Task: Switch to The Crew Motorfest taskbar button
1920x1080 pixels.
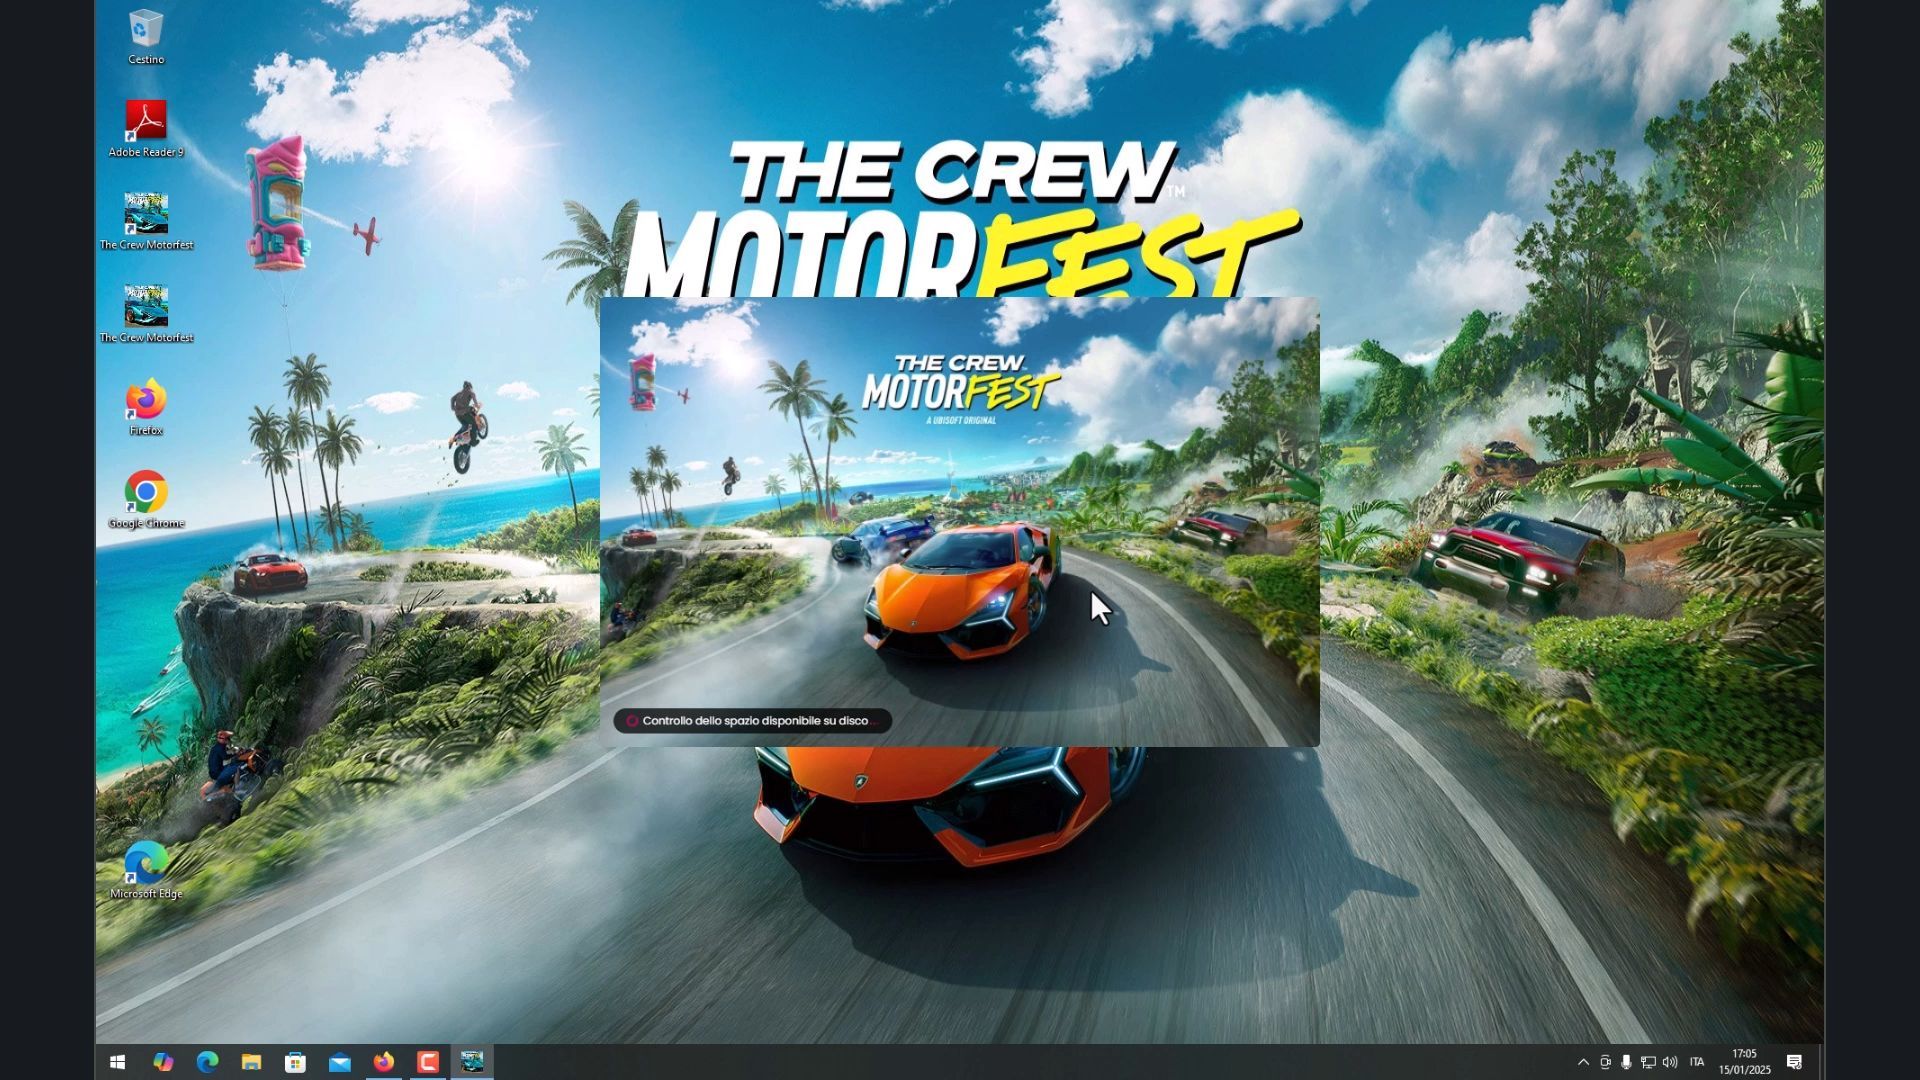Action: click(472, 1062)
